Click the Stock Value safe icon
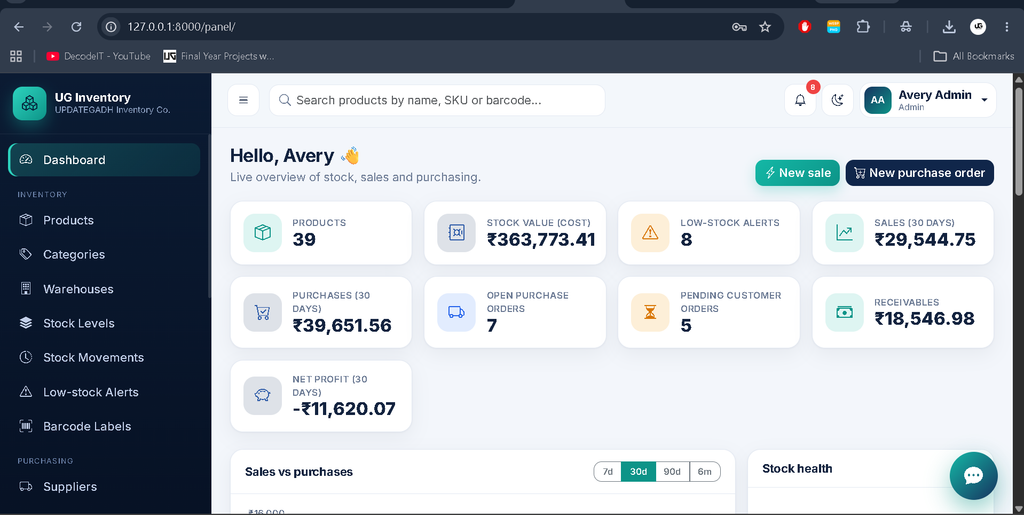 (456, 232)
